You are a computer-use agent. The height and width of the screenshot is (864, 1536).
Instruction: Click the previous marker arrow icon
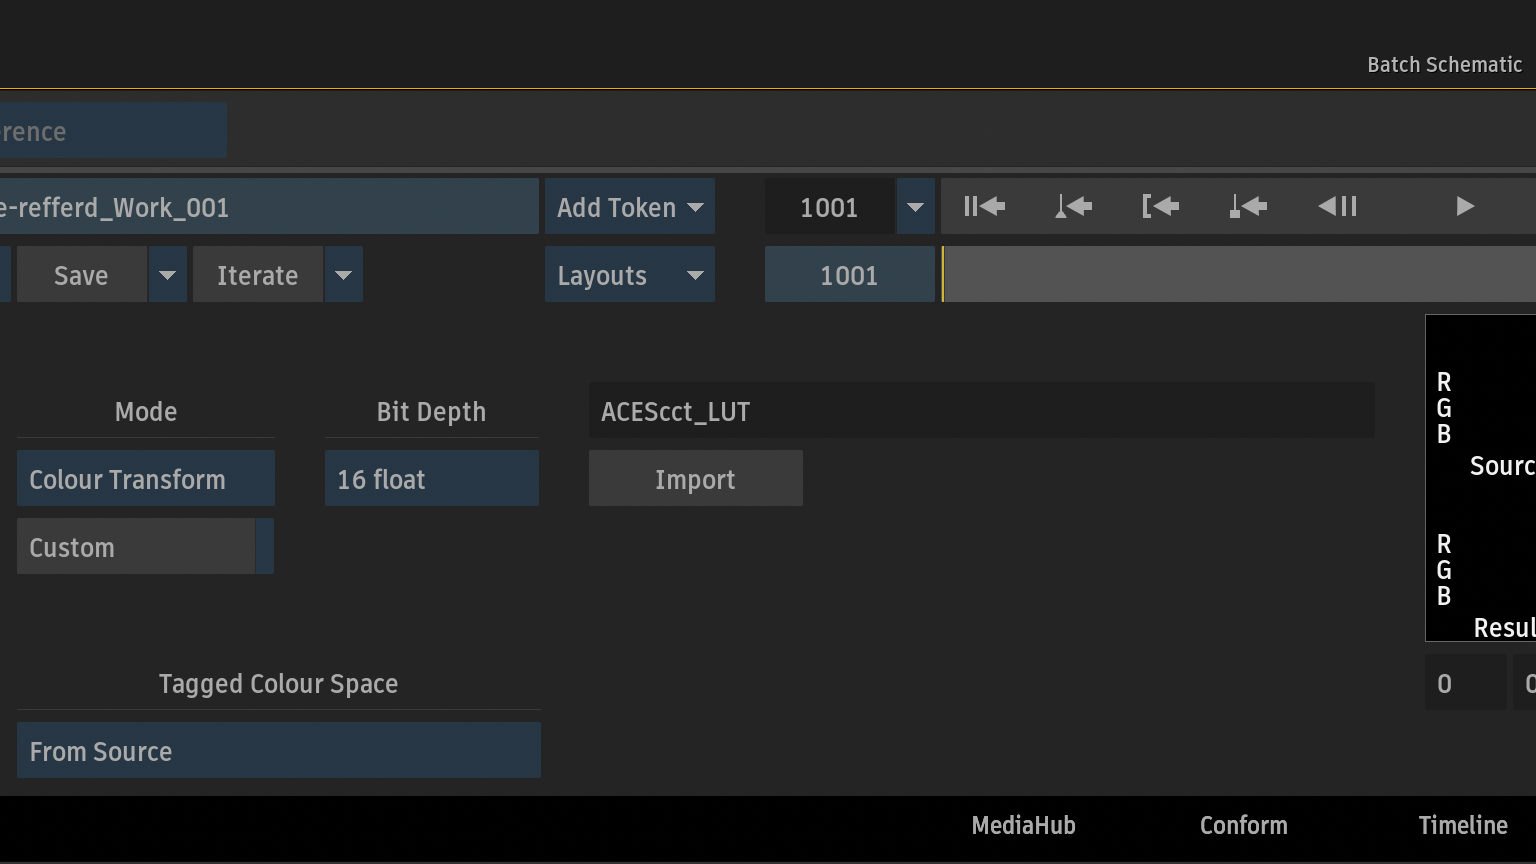point(1248,207)
